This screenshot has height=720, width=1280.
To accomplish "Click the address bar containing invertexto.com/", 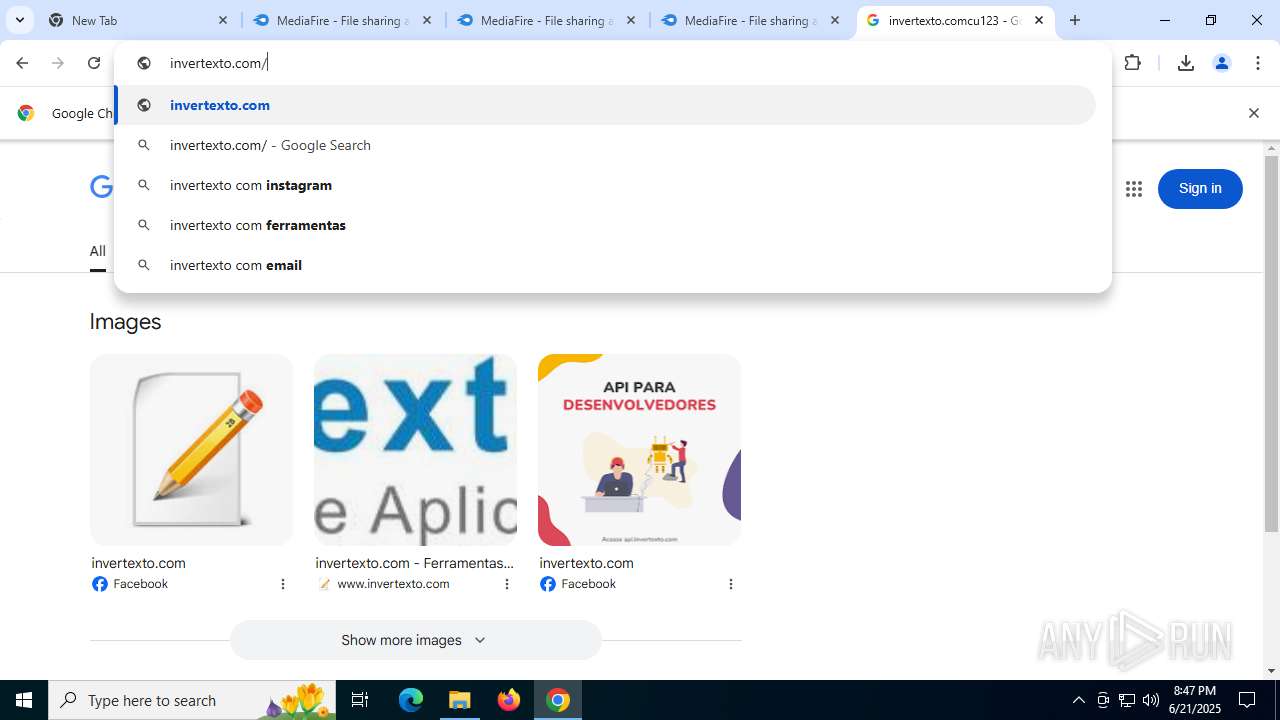I will [x=612, y=63].
